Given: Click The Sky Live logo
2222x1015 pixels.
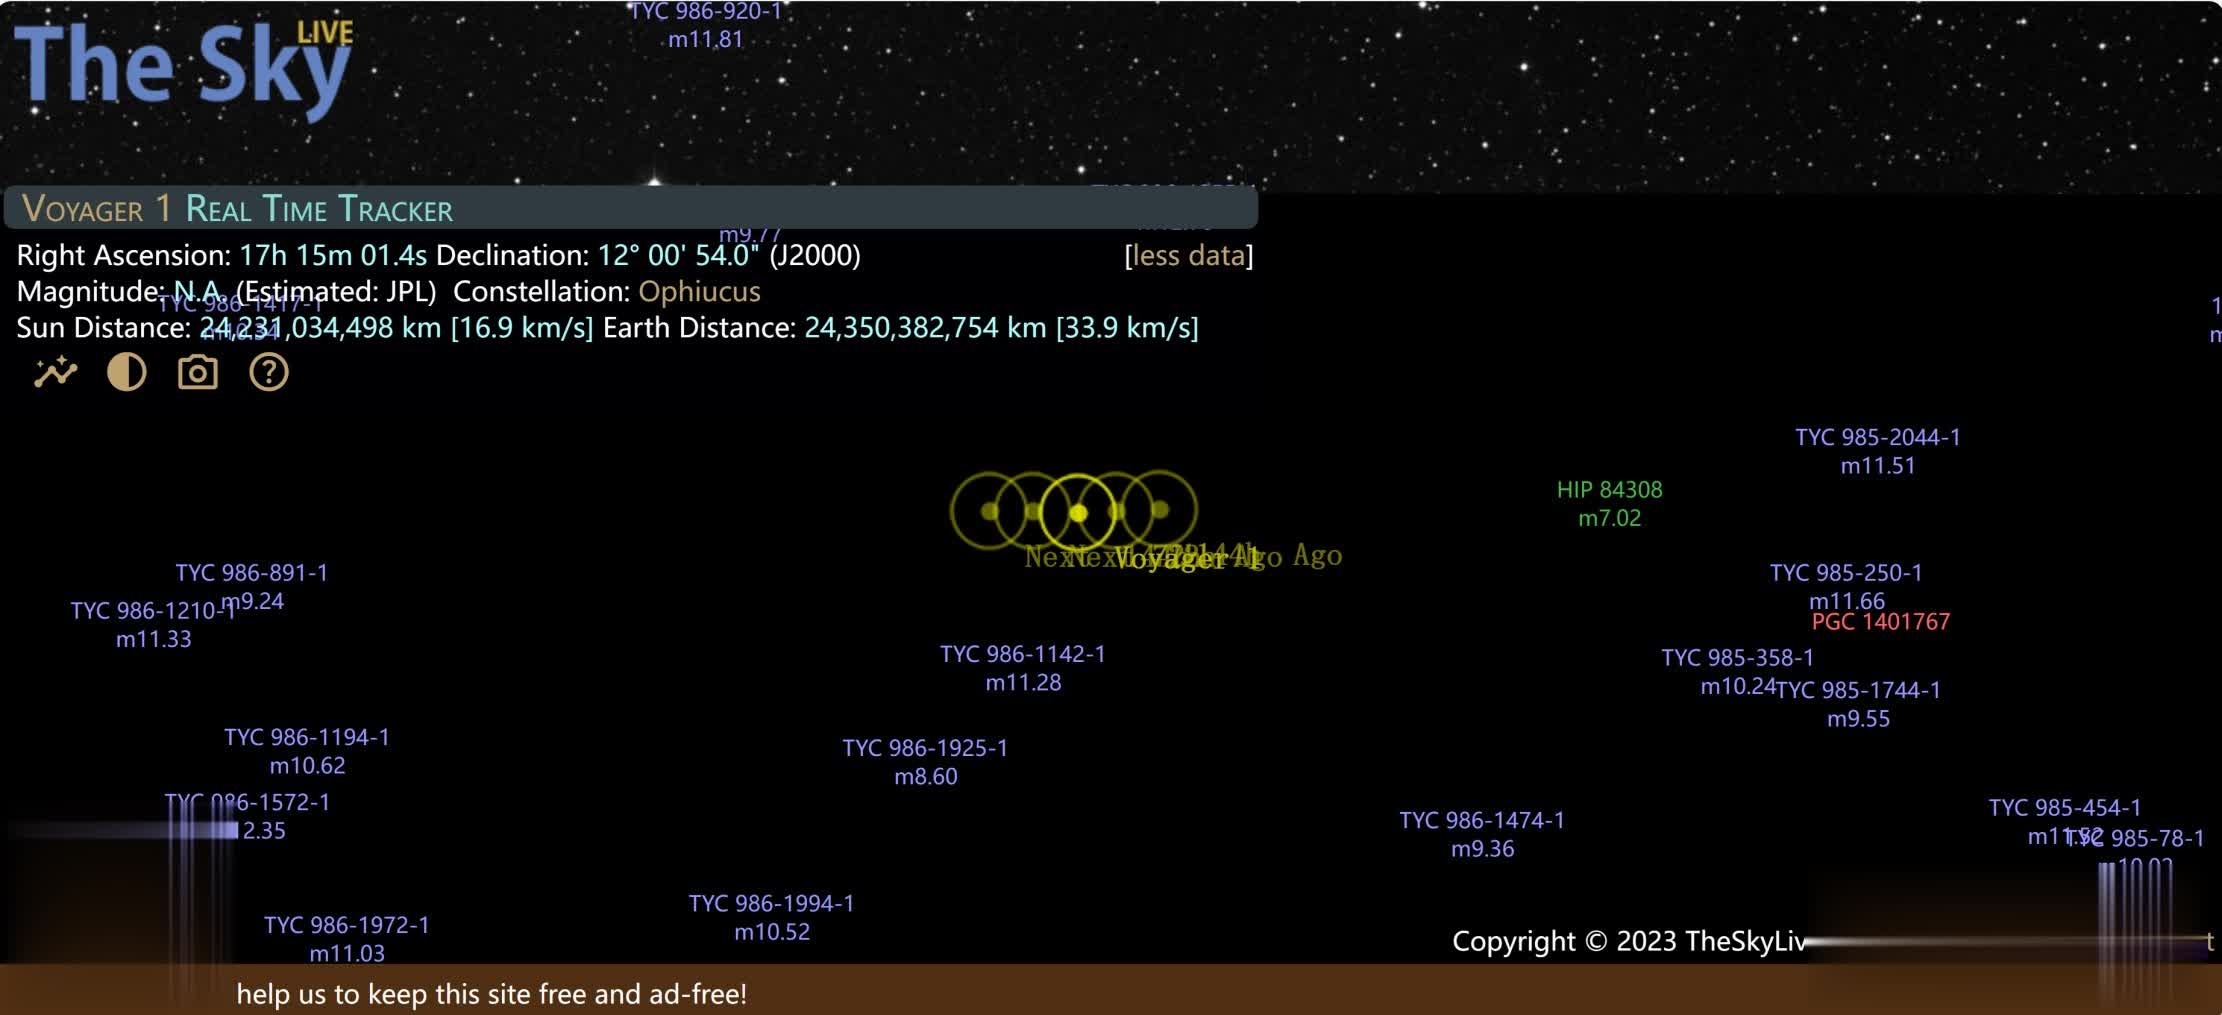Looking at the screenshot, I should (x=184, y=66).
